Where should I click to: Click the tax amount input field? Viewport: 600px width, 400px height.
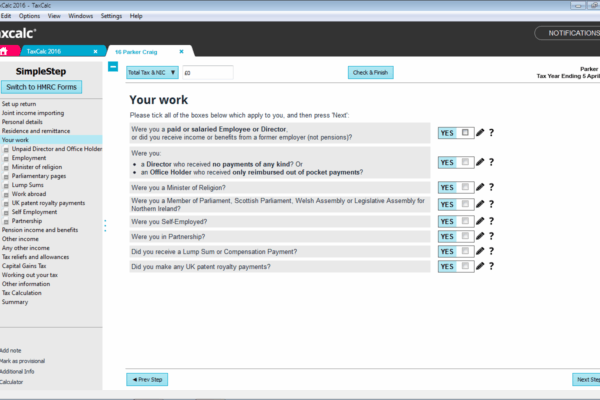tap(207, 73)
